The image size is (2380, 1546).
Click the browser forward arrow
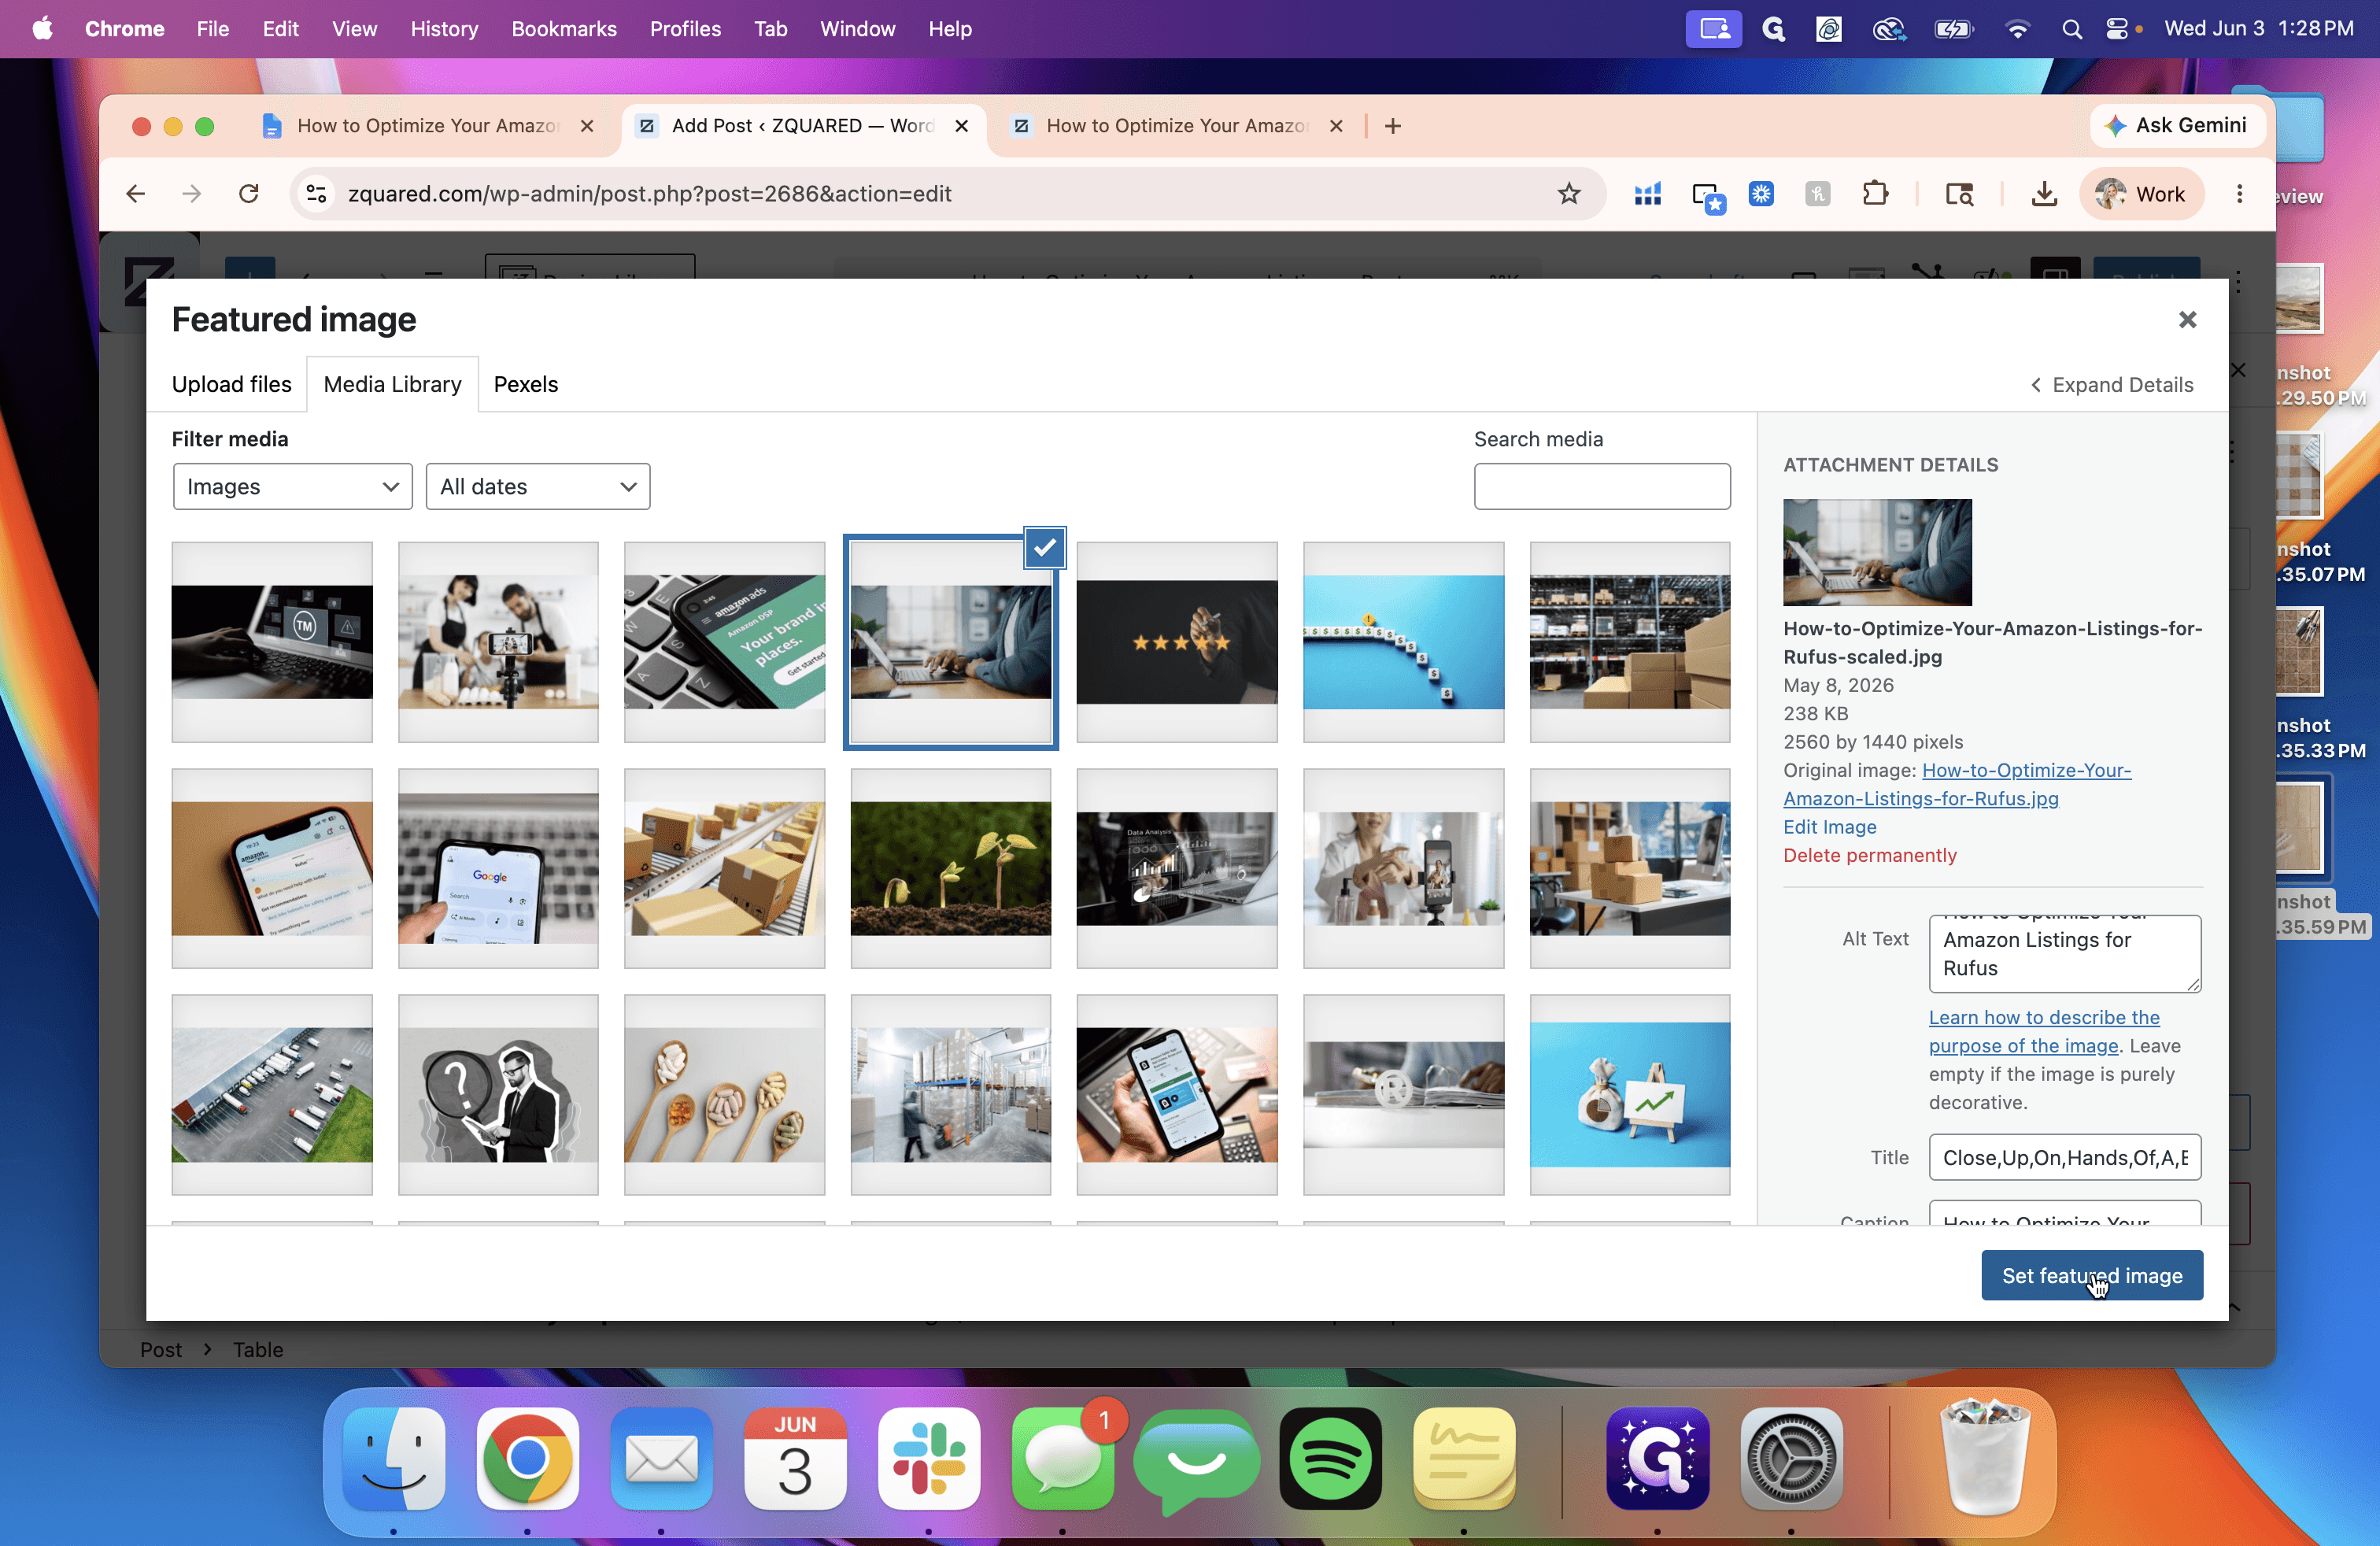[x=192, y=194]
